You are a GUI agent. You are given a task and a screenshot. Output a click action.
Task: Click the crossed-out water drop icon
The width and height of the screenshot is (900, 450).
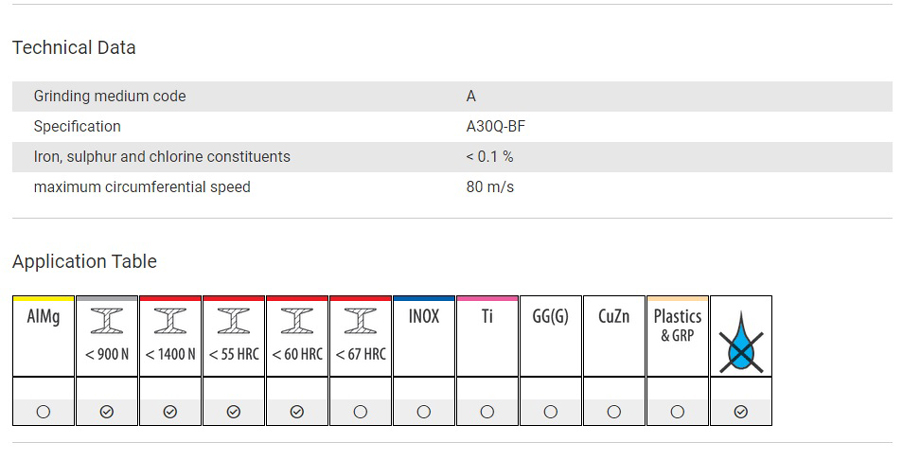point(741,343)
